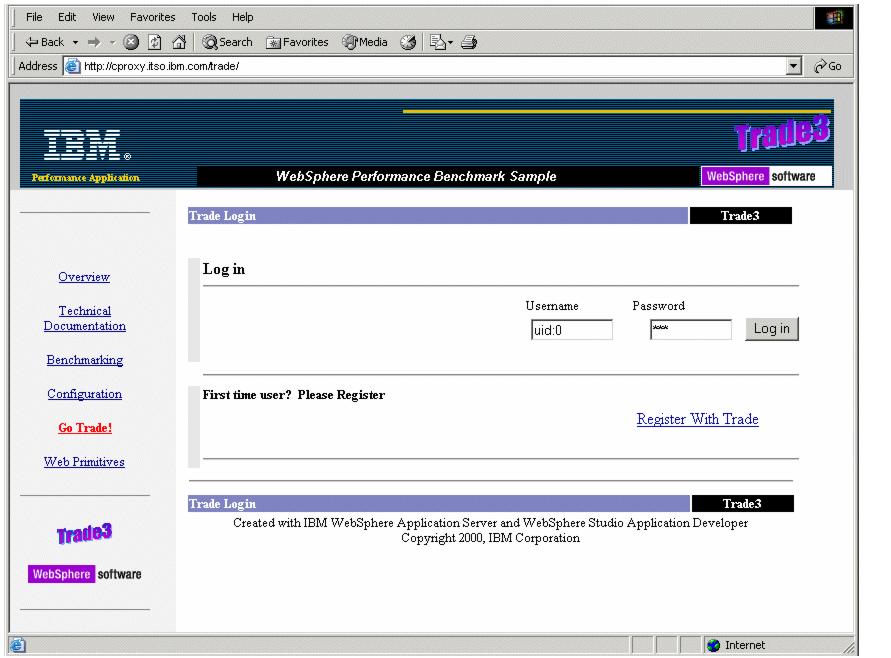Screen dimensions: 891x658
Task: Click the Trade3 logo in the banner
Action: (782, 134)
